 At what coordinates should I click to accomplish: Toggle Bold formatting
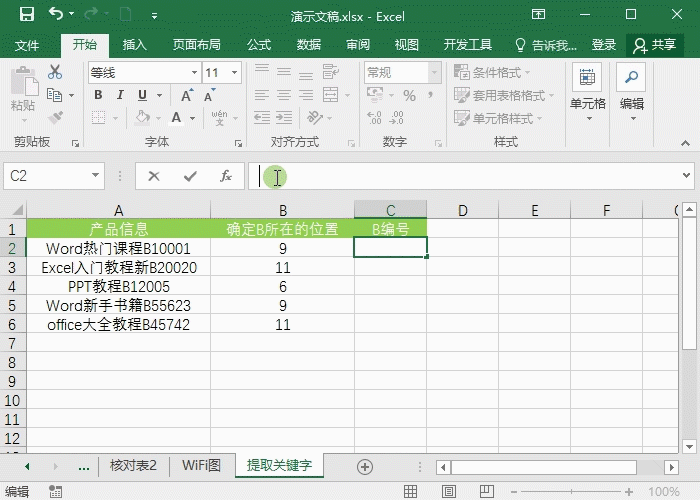point(98,95)
